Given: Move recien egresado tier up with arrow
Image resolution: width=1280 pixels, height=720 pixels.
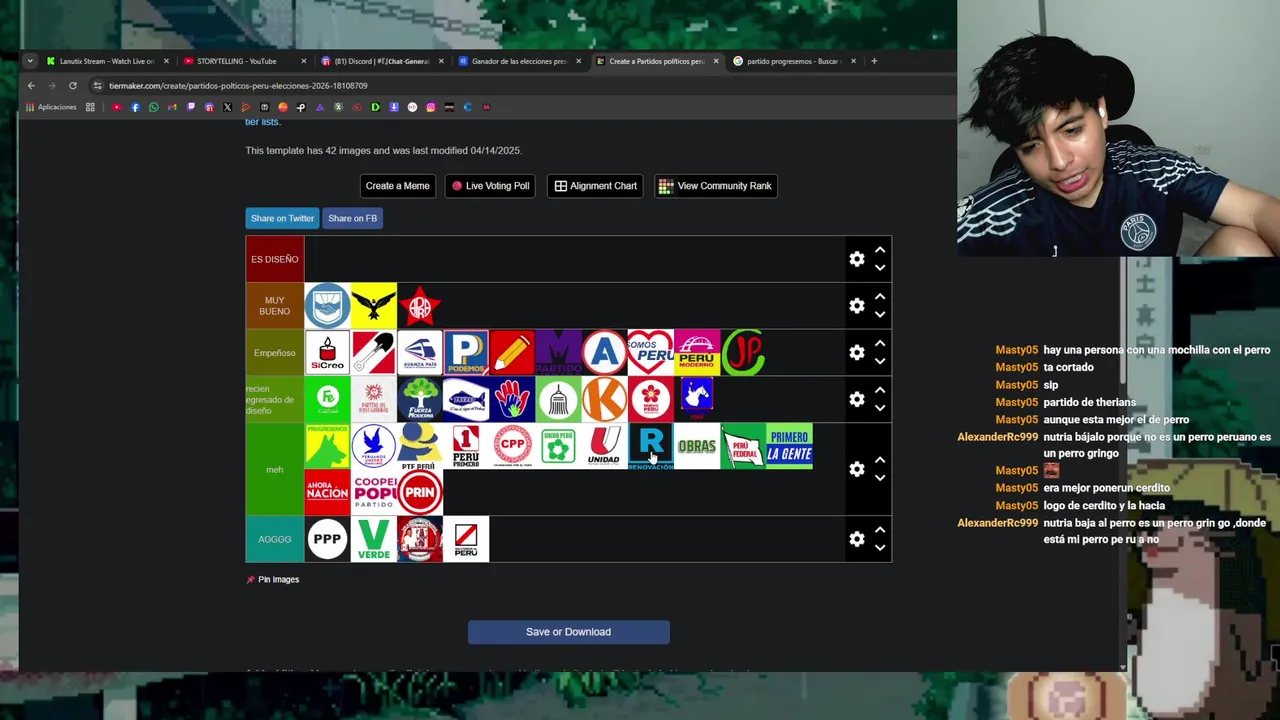Looking at the screenshot, I should [880, 390].
